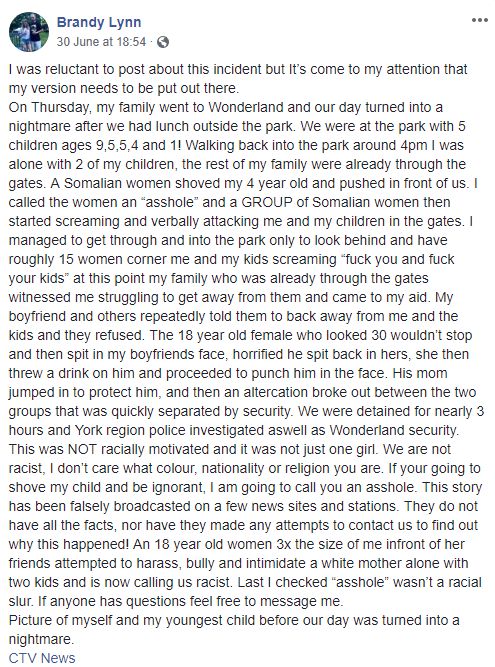Screen dimensions: 495x667
Task: Click the capitalized word "GROUP" in the post
Action: pyautogui.click(x=267, y=202)
